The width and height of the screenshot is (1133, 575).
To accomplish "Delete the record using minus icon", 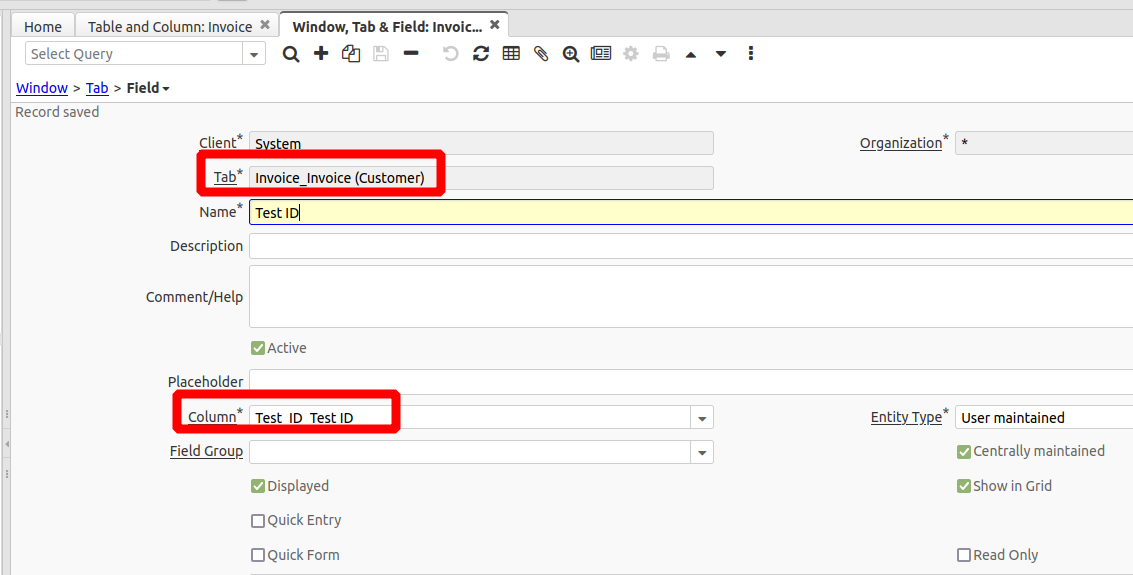I will click(x=411, y=54).
